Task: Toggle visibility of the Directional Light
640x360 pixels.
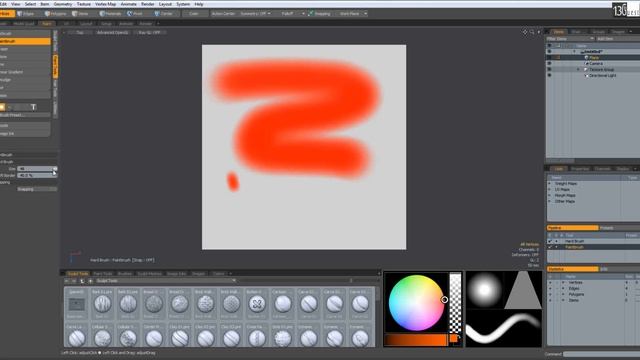Action: click(x=549, y=76)
